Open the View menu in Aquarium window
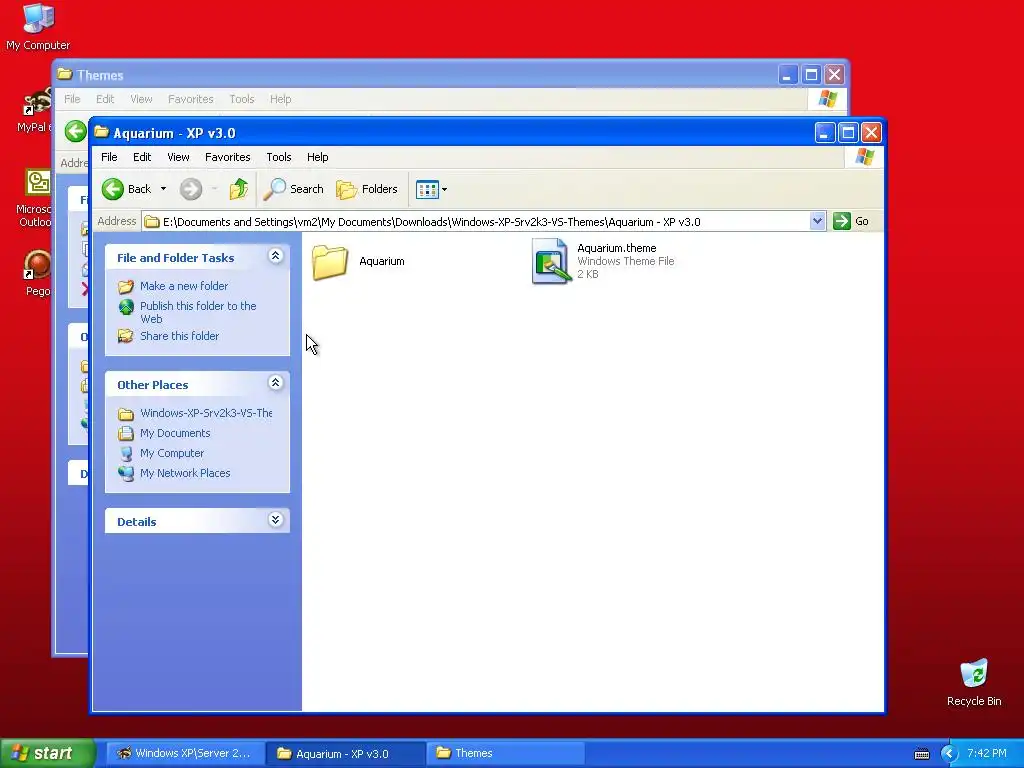 tap(178, 157)
